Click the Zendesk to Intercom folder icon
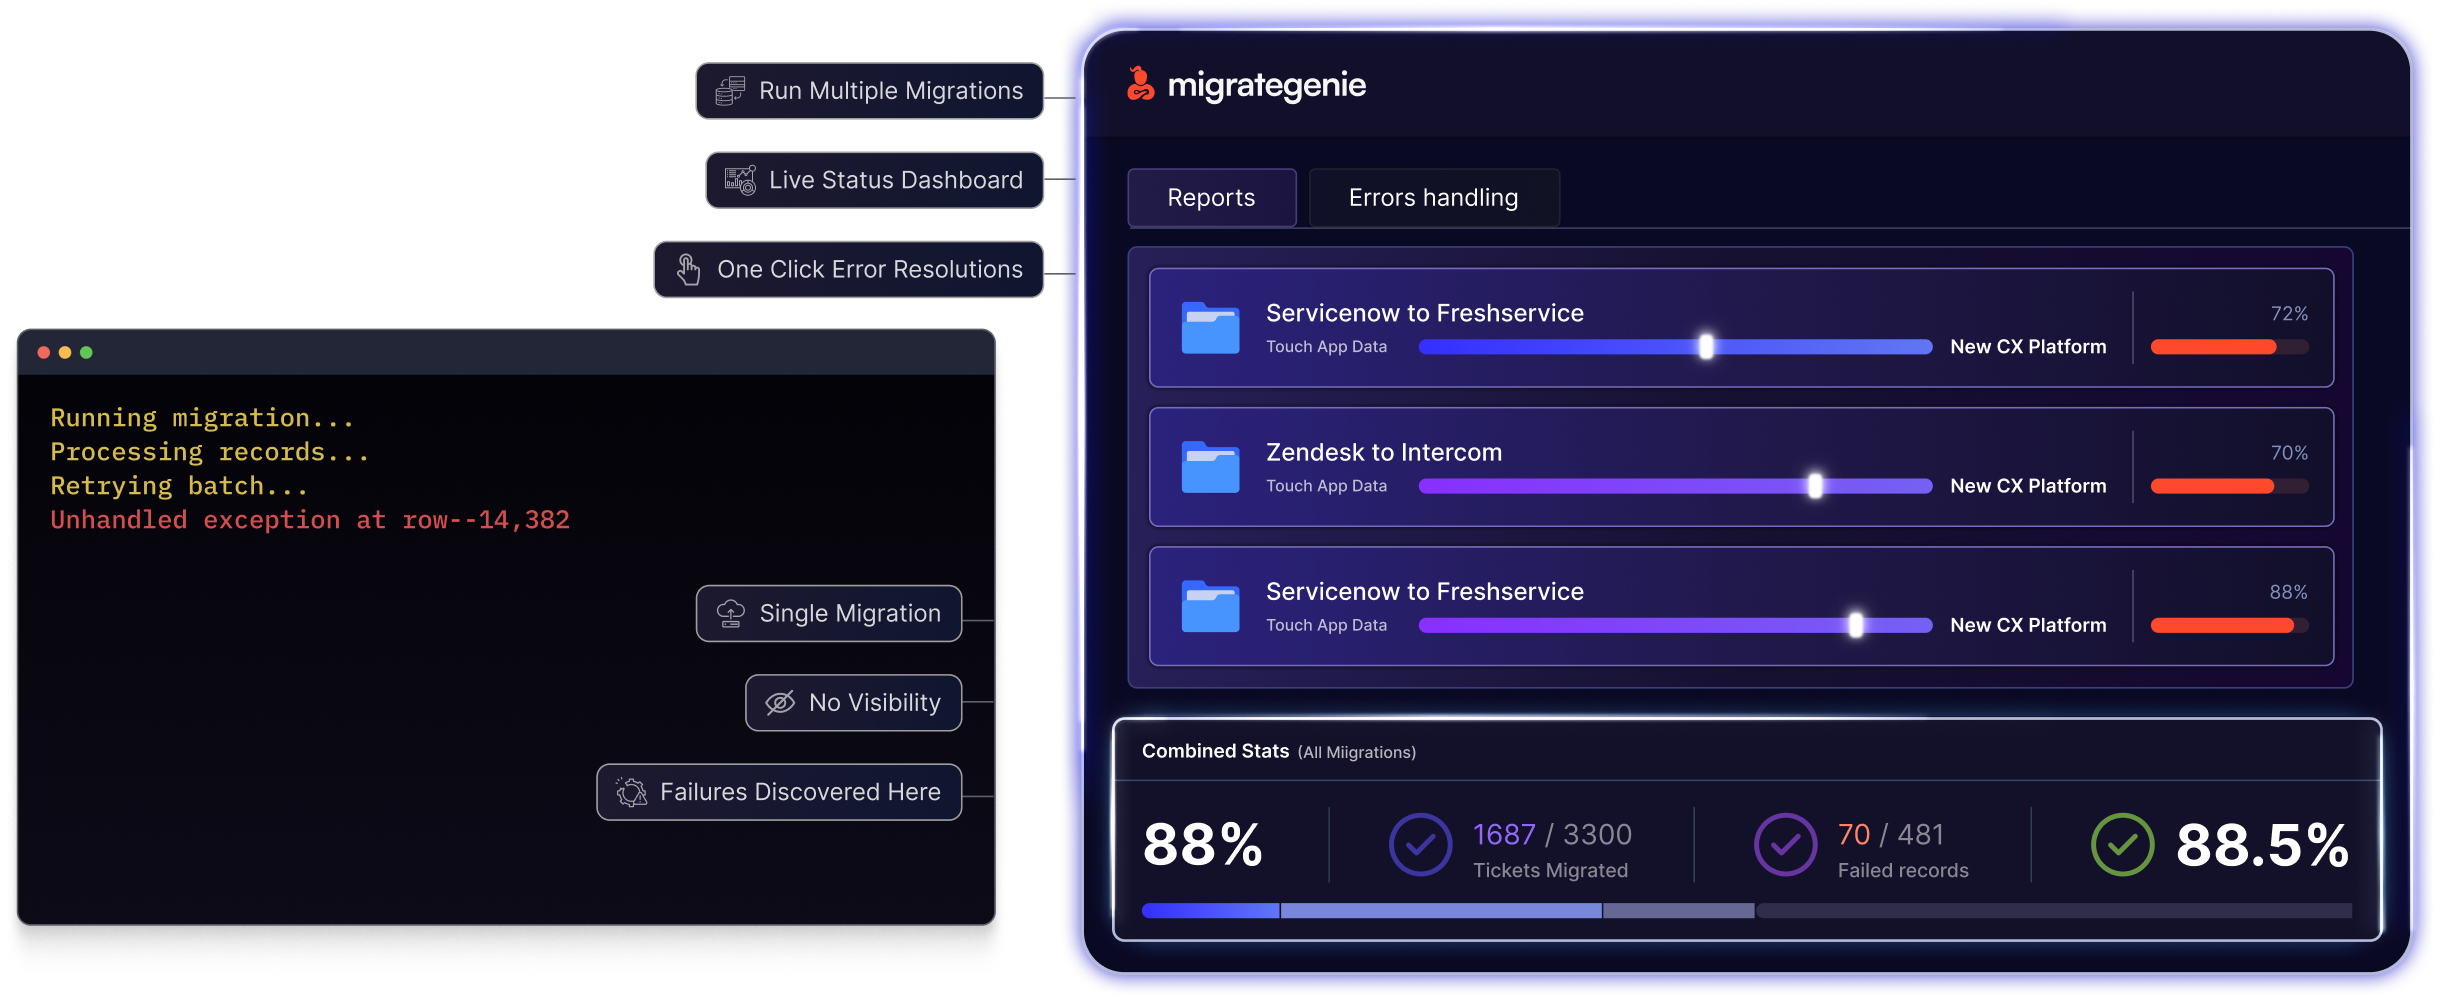Image resolution: width=2441 pixels, height=998 pixels. [x=1210, y=467]
